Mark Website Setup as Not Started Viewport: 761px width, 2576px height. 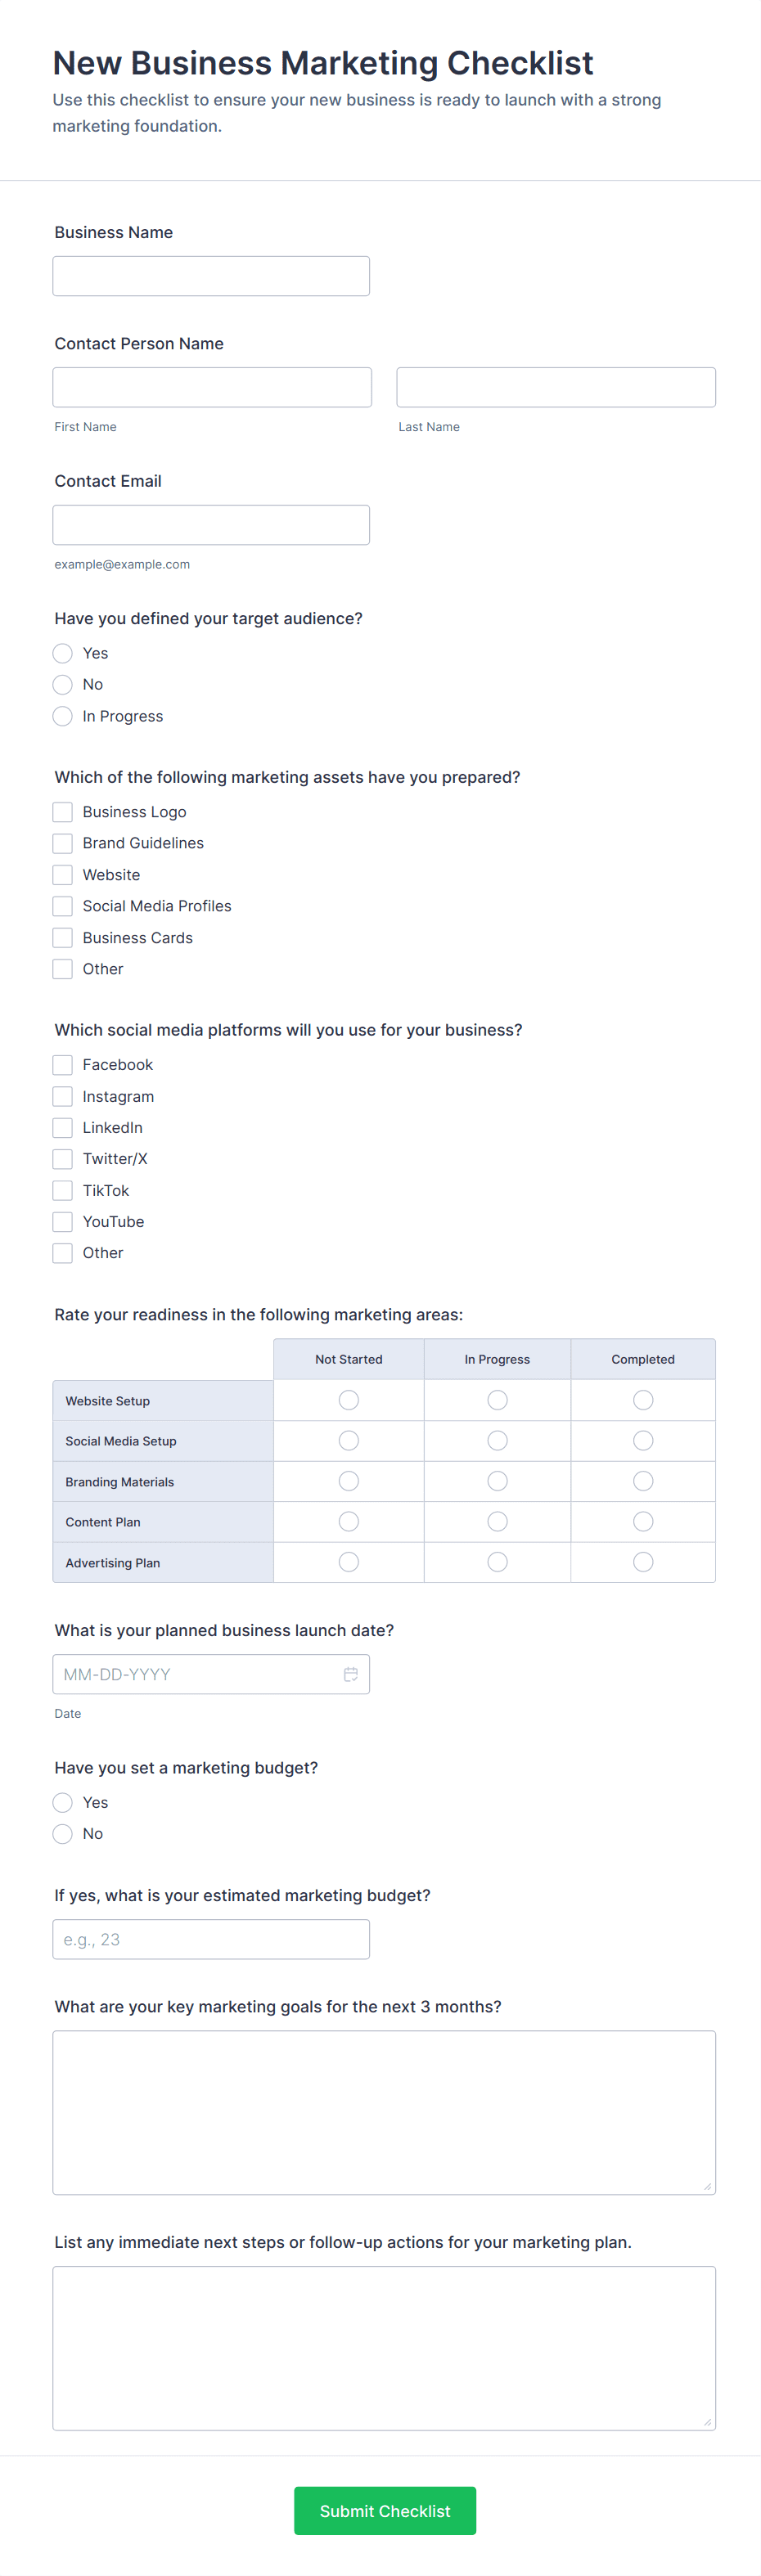tap(348, 1400)
